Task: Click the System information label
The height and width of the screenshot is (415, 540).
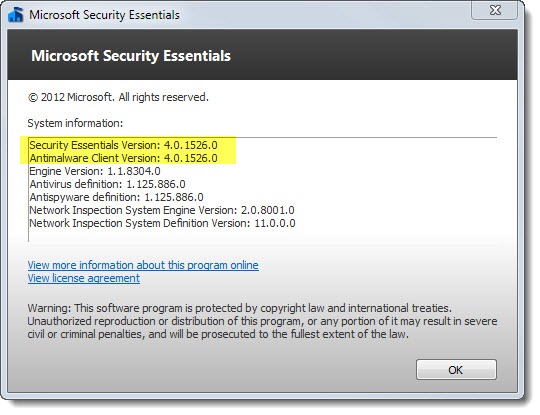Action: (75, 123)
